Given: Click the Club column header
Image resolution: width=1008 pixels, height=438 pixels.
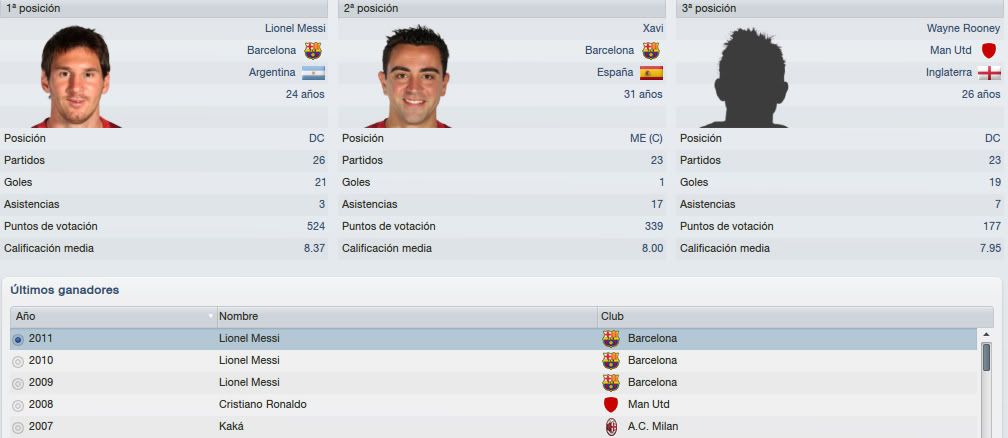Looking at the screenshot, I should 795,316.
